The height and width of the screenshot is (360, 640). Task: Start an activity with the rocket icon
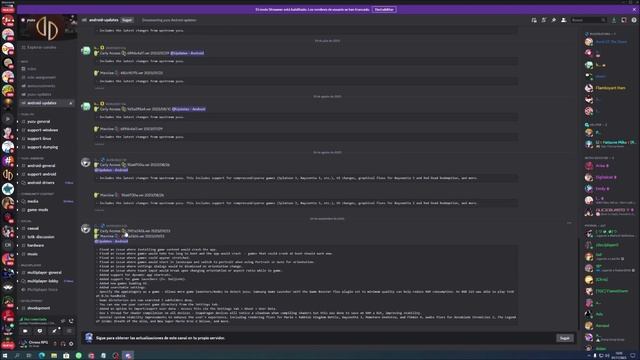point(54,331)
